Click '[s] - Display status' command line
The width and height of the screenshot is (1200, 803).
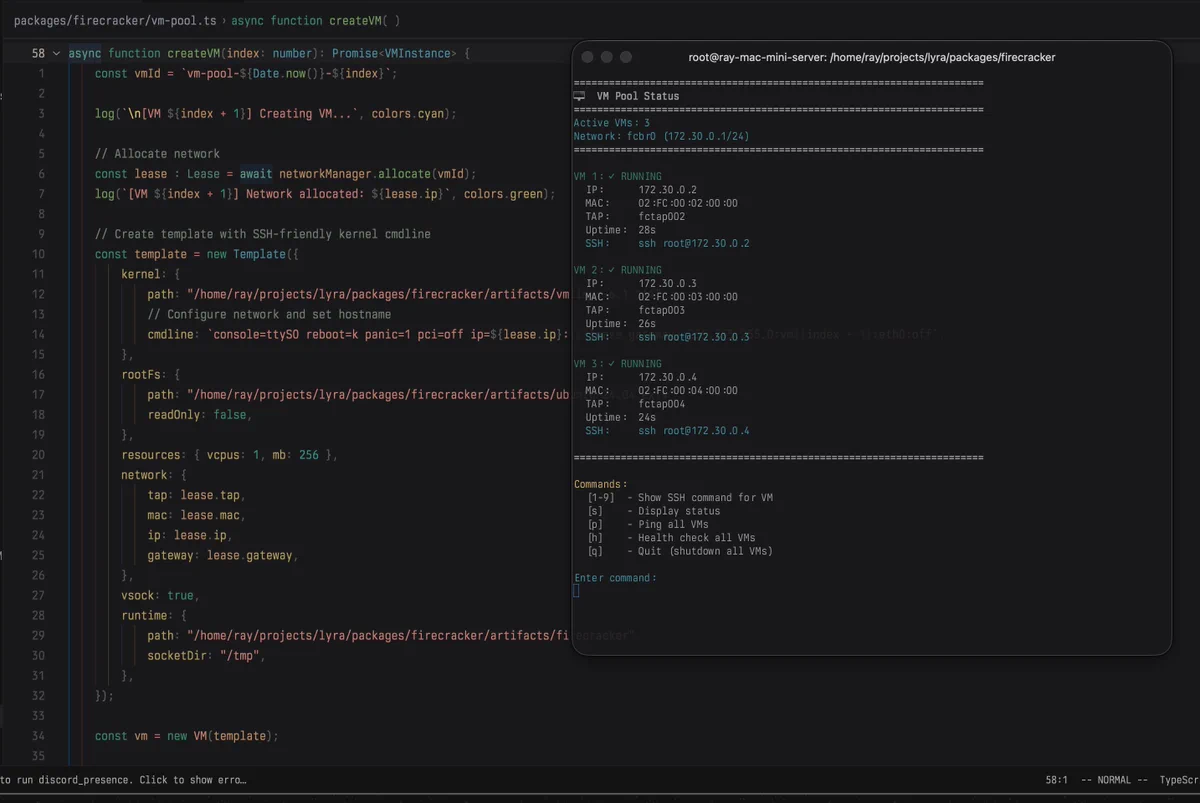653,511
